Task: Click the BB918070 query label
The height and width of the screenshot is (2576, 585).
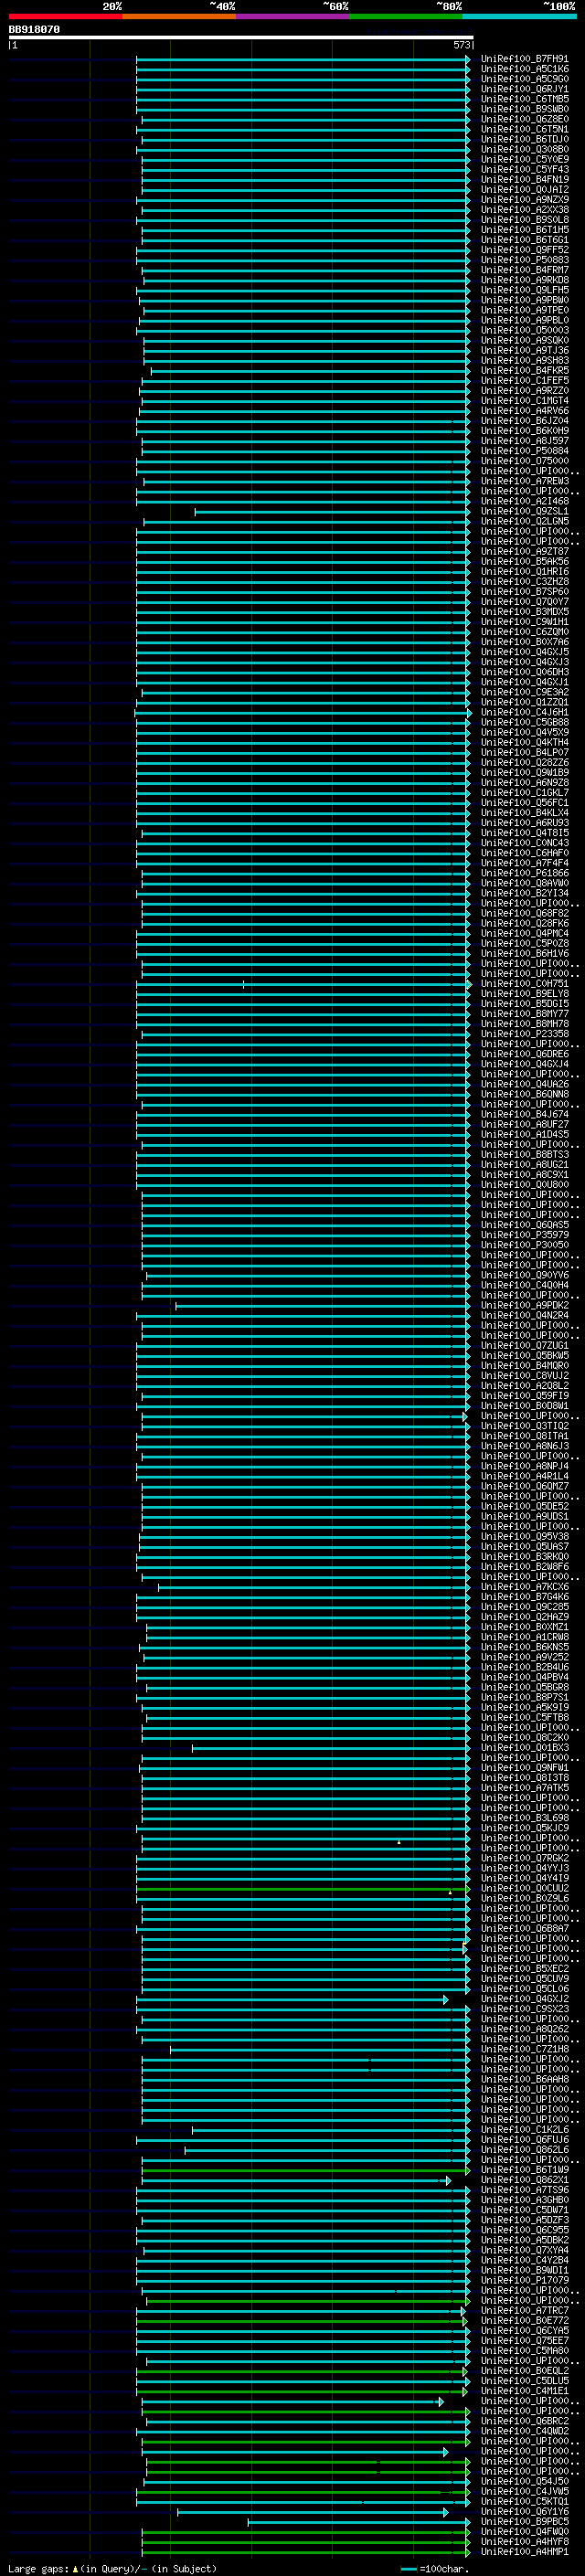Action: tap(34, 30)
